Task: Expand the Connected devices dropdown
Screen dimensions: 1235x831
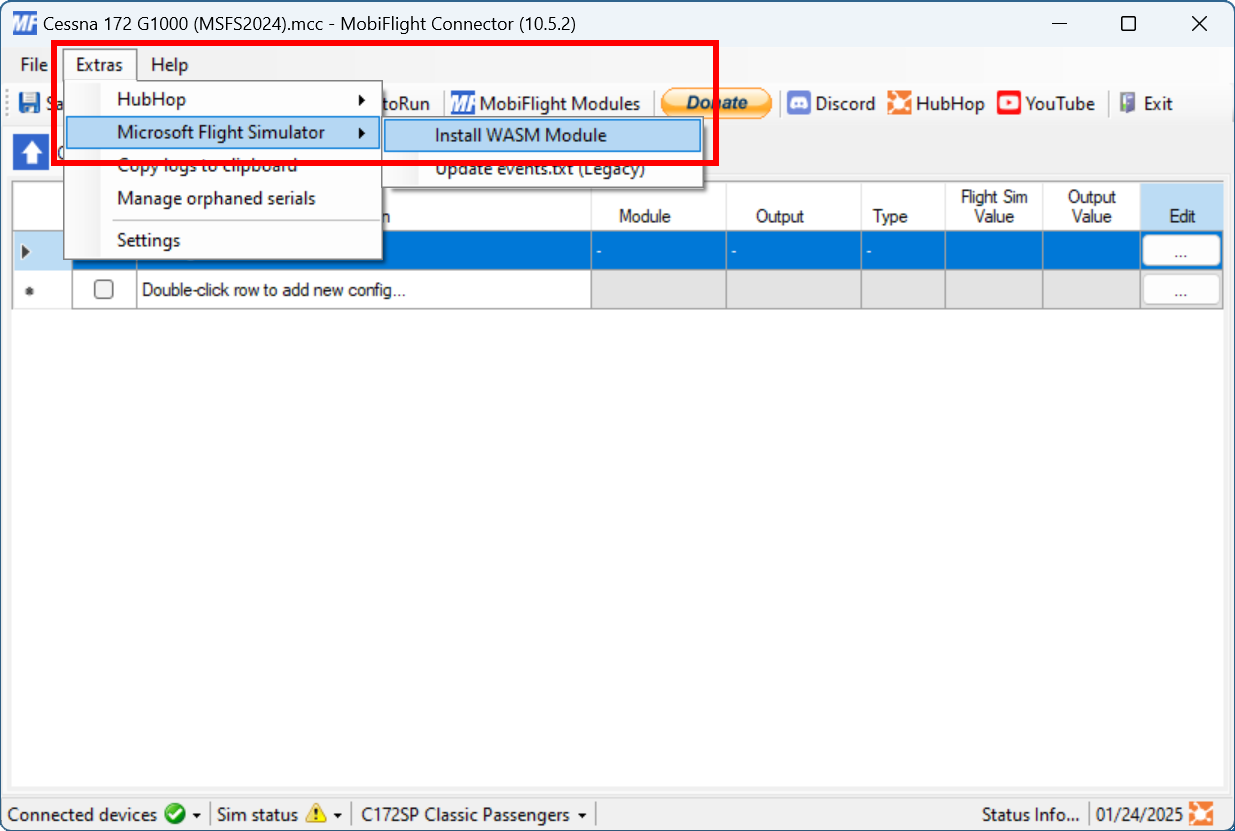Action: pos(197,815)
